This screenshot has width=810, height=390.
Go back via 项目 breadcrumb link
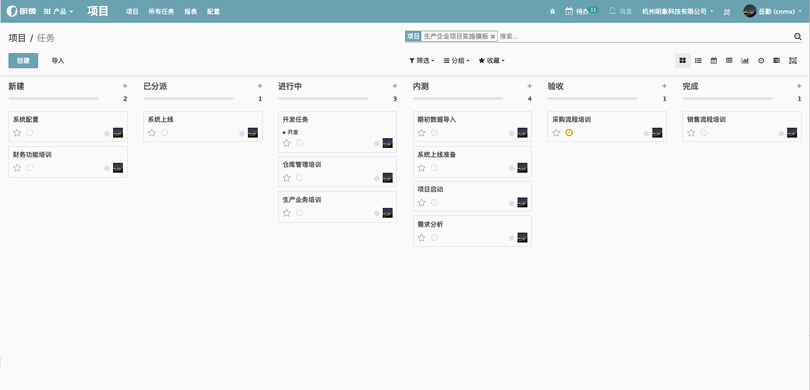click(x=17, y=38)
